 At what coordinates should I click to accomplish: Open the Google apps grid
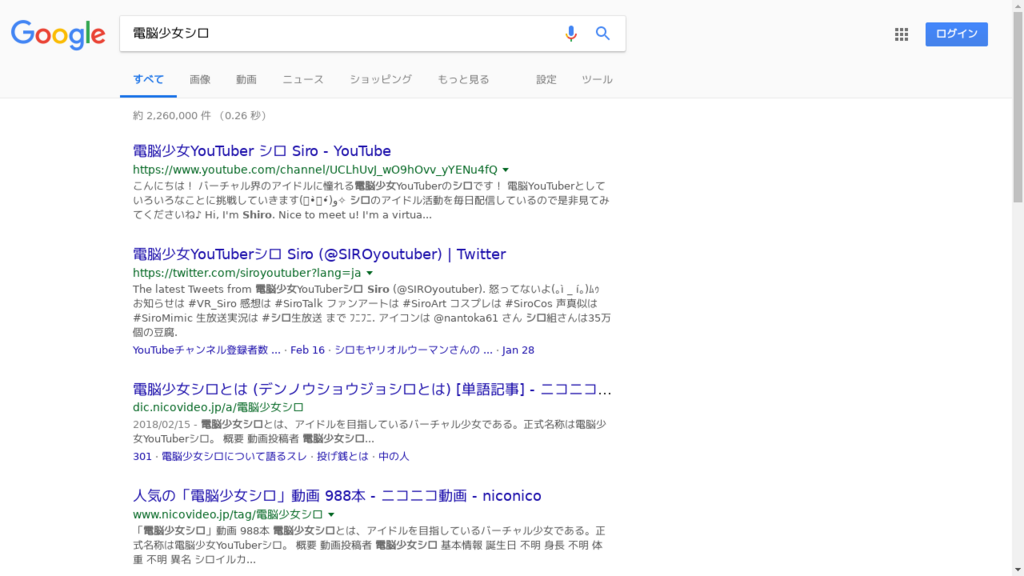pyautogui.click(x=901, y=34)
